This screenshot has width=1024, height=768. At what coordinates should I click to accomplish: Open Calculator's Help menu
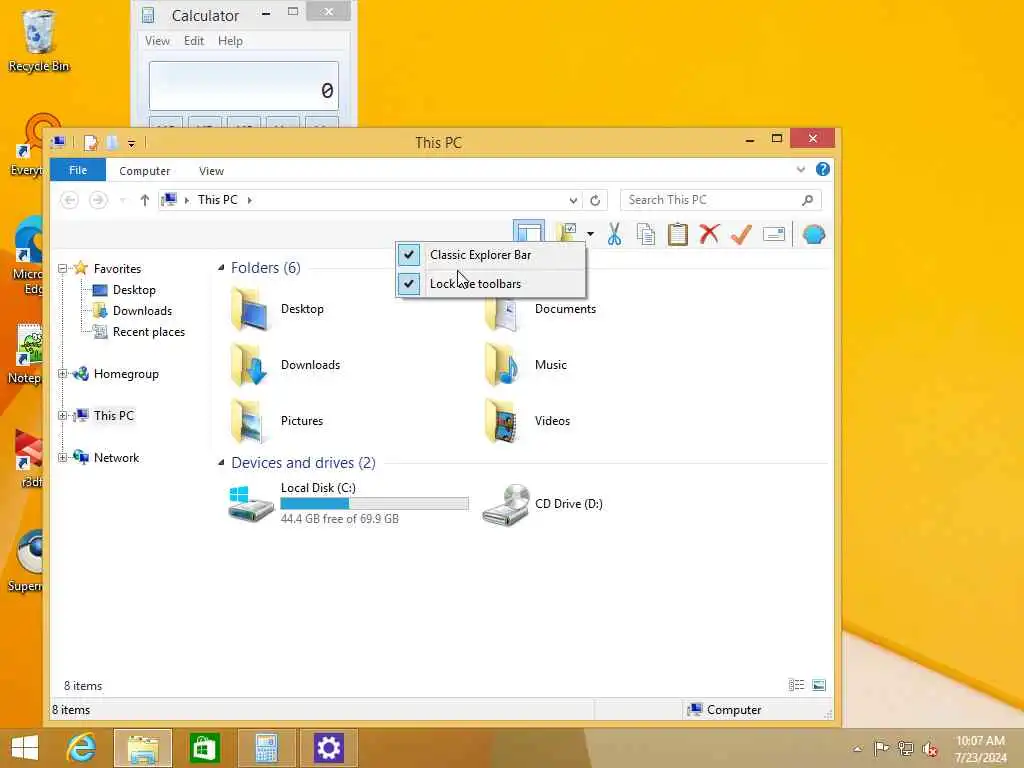point(230,40)
